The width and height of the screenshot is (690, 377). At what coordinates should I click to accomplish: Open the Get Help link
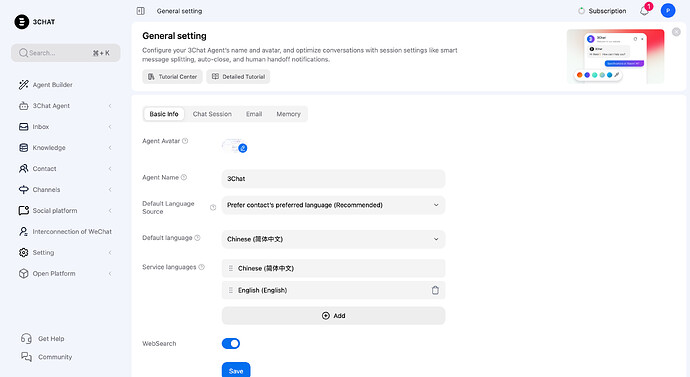51,339
